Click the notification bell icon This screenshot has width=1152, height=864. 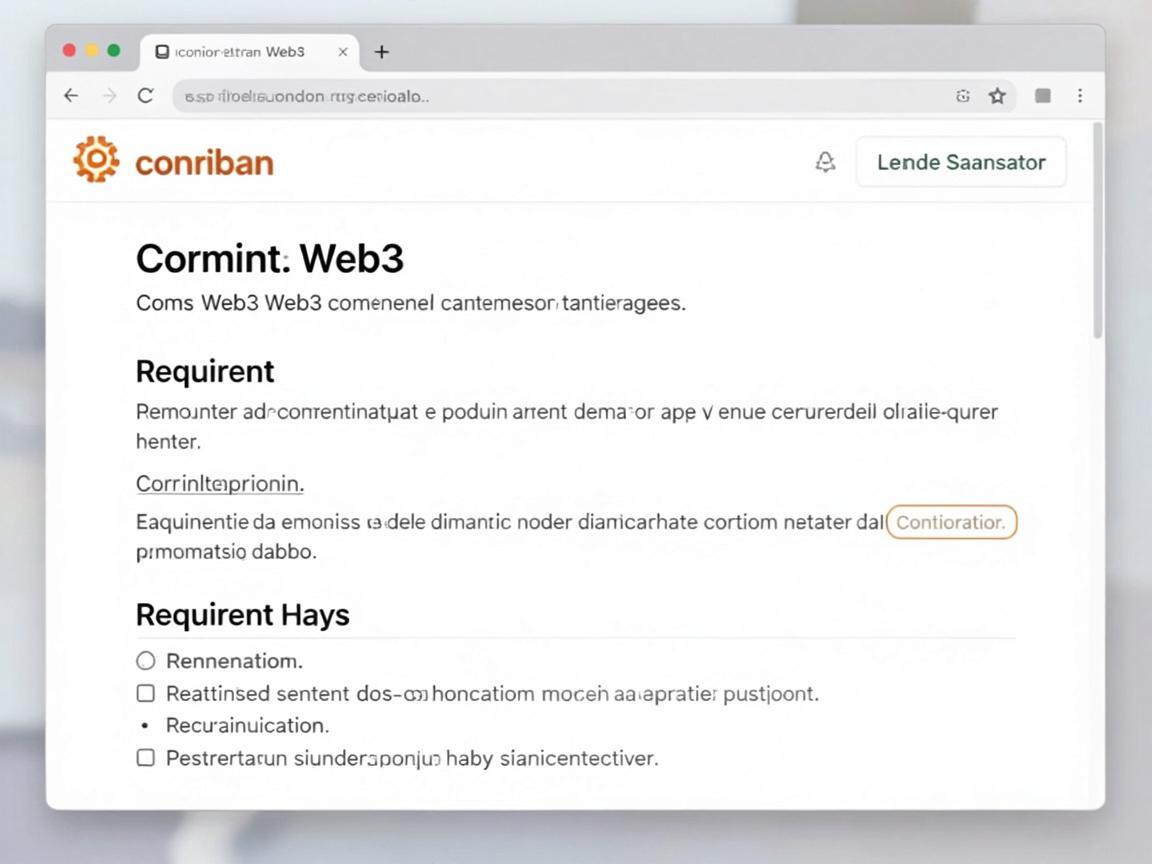click(825, 162)
